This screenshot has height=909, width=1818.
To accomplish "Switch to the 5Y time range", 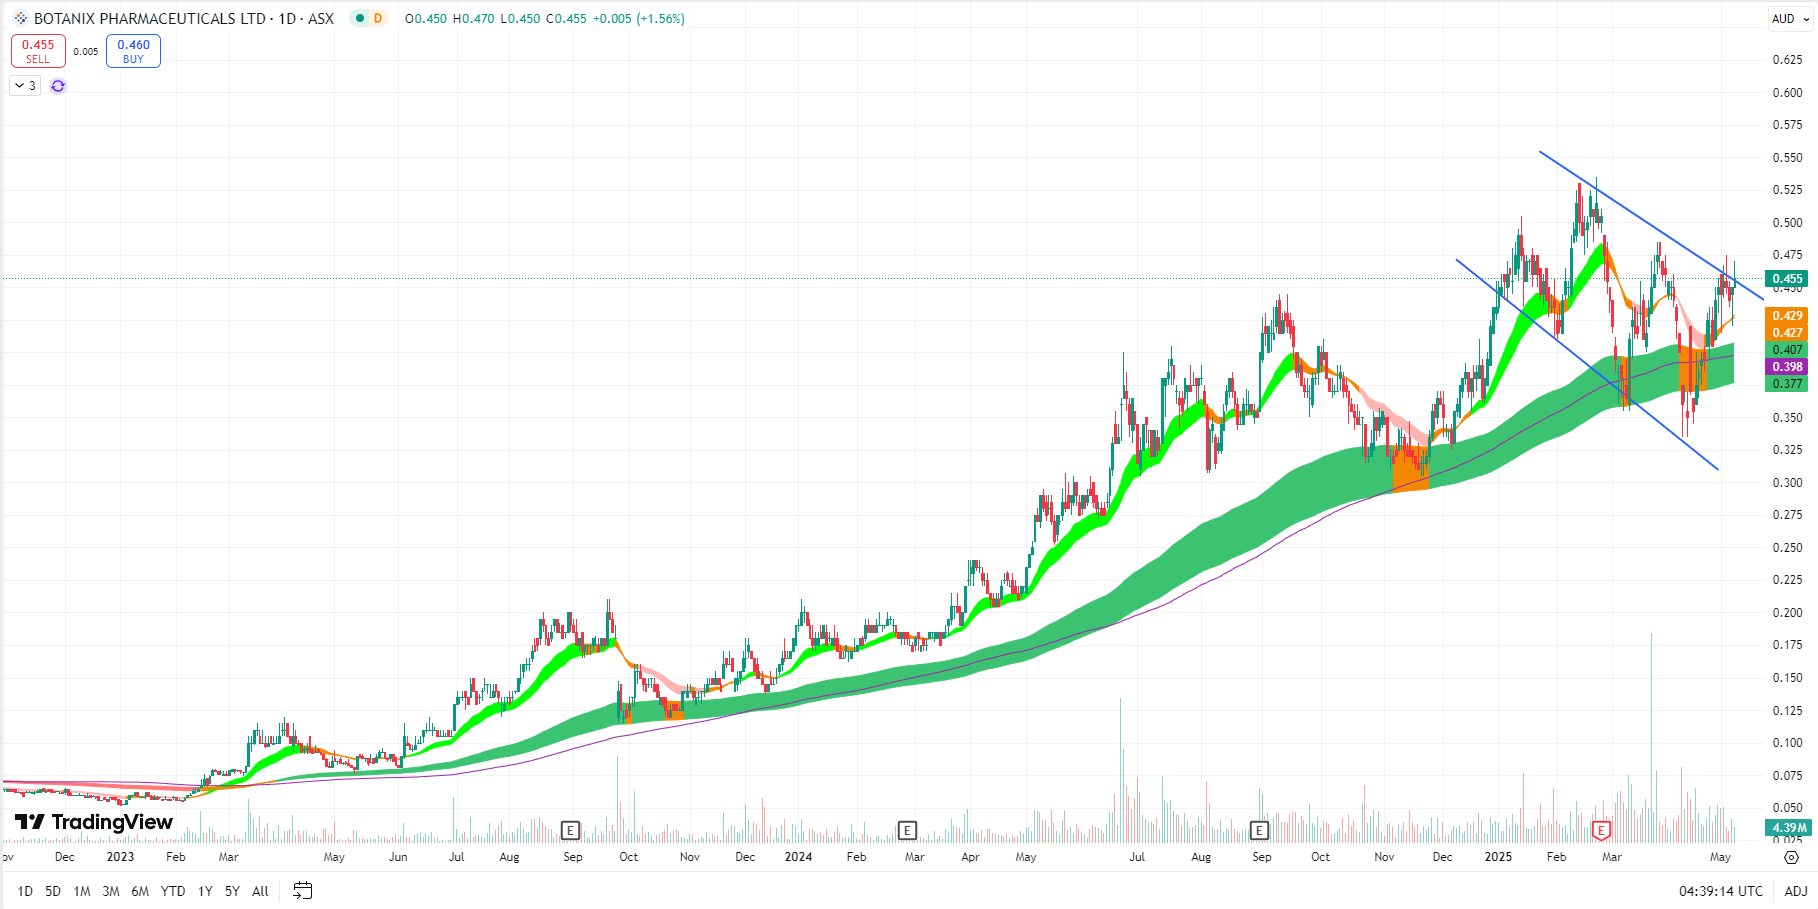I will click(232, 891).
